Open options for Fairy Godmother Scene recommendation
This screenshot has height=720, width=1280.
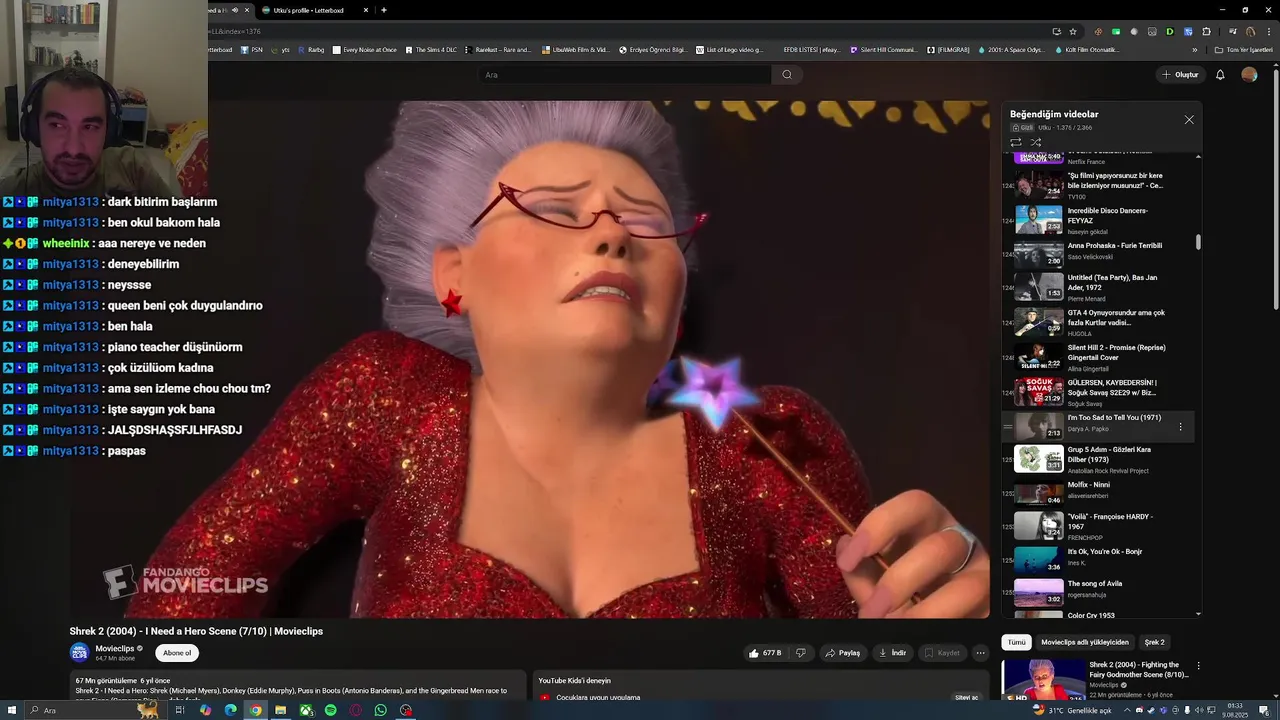[1198, 665]
